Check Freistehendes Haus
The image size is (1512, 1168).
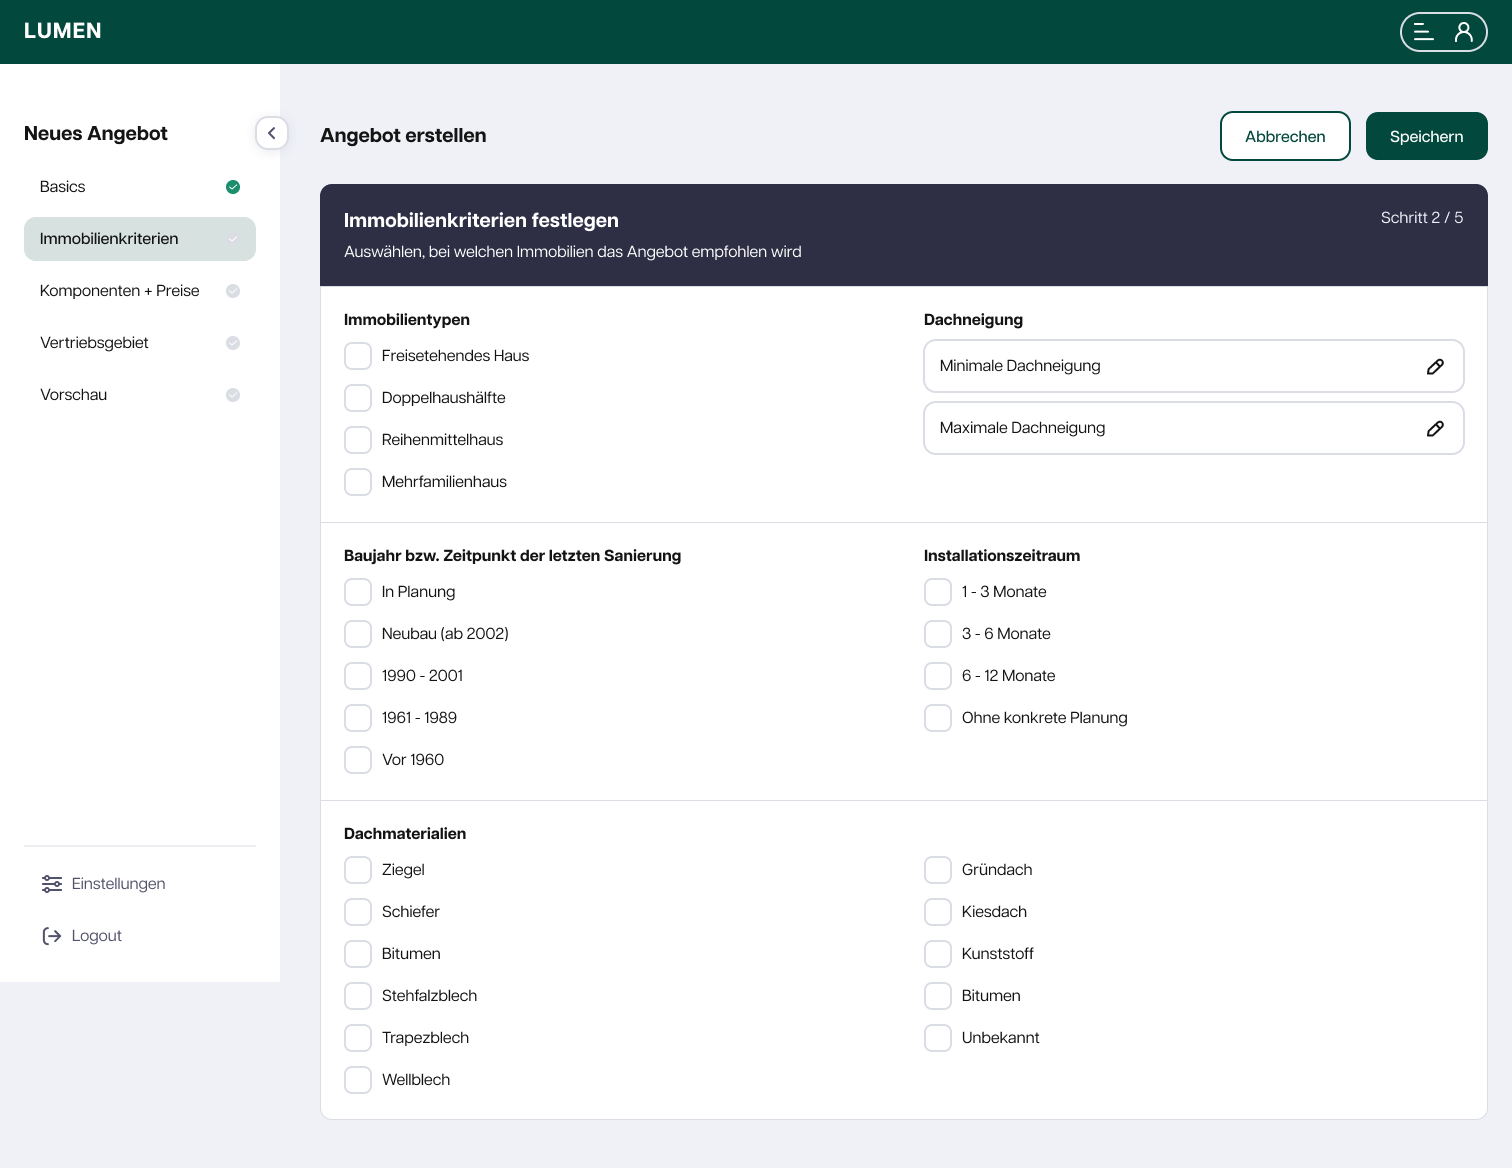(358, 356)
